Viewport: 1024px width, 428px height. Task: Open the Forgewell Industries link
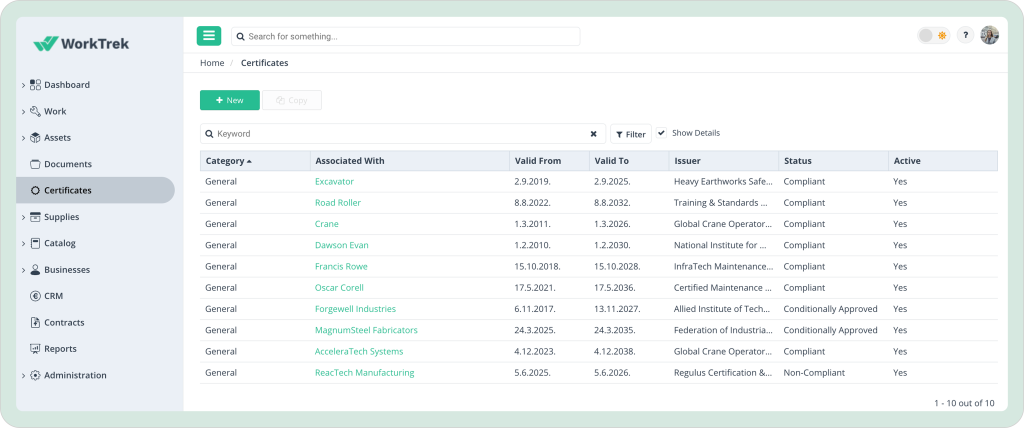(x=355, y=309)
